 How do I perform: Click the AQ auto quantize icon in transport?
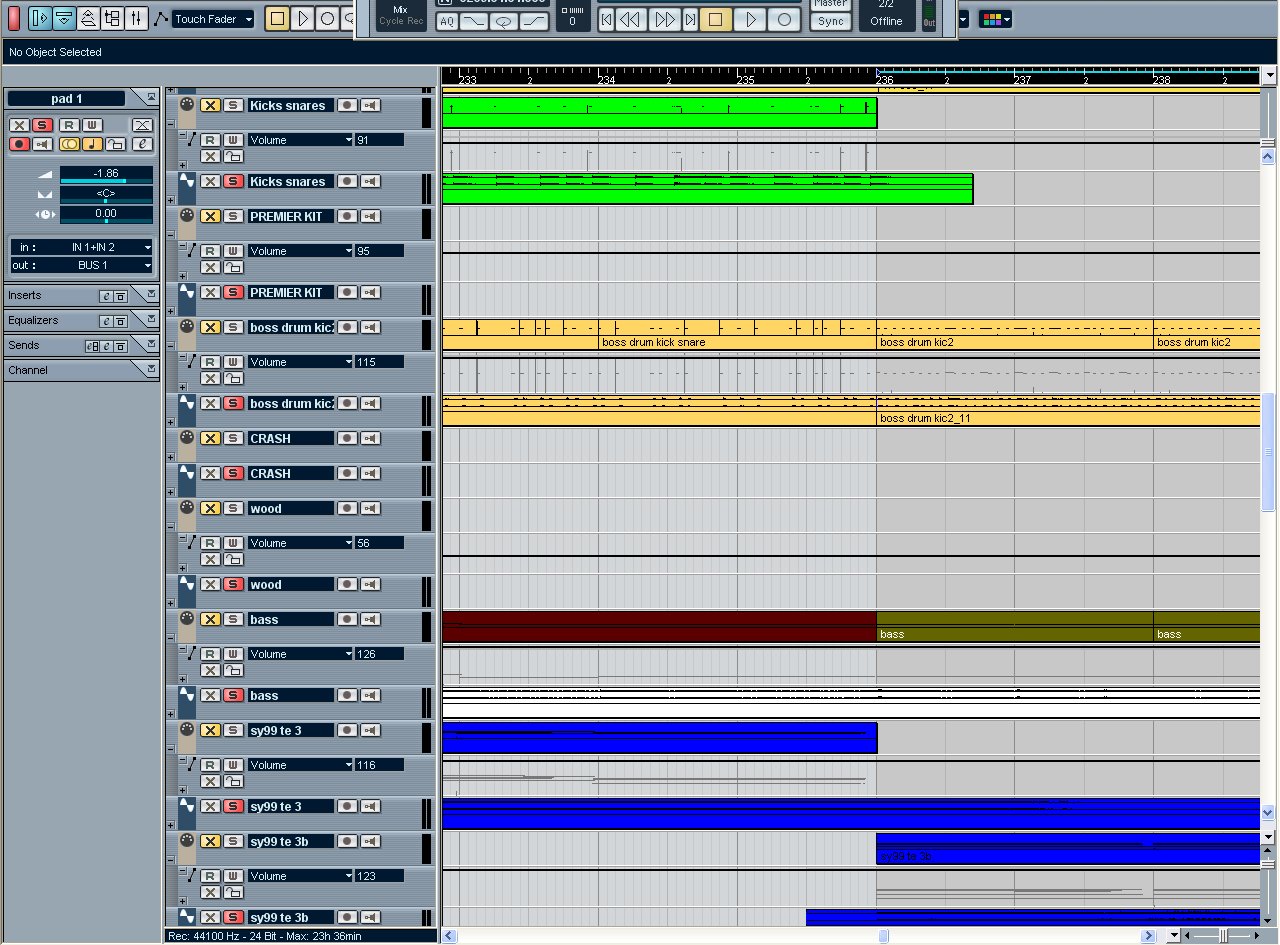pos(446,21)
